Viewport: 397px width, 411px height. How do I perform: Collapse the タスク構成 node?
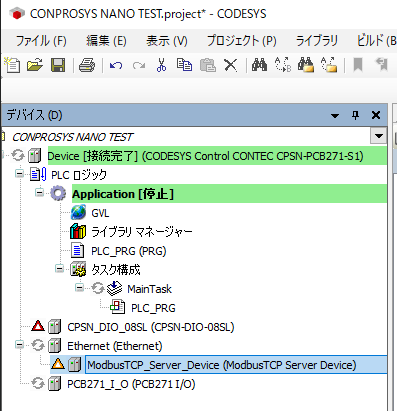point(59,268)
